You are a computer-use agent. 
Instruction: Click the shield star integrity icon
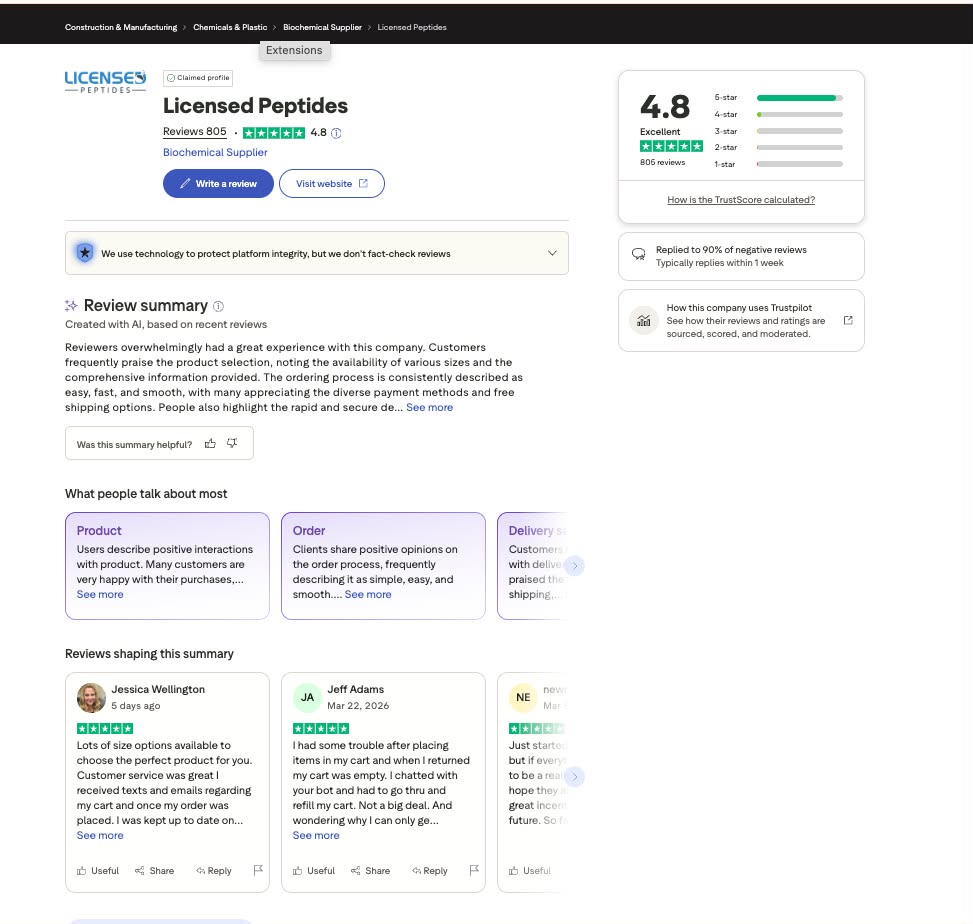[x=85, y=253]
